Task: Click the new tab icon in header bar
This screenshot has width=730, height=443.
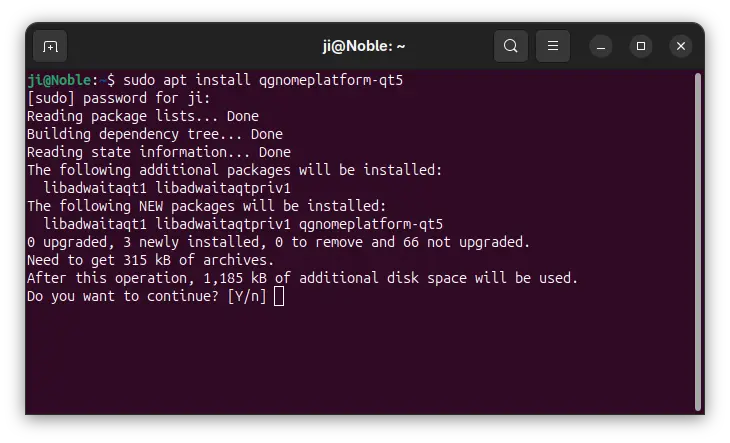Action: [49, 46]
